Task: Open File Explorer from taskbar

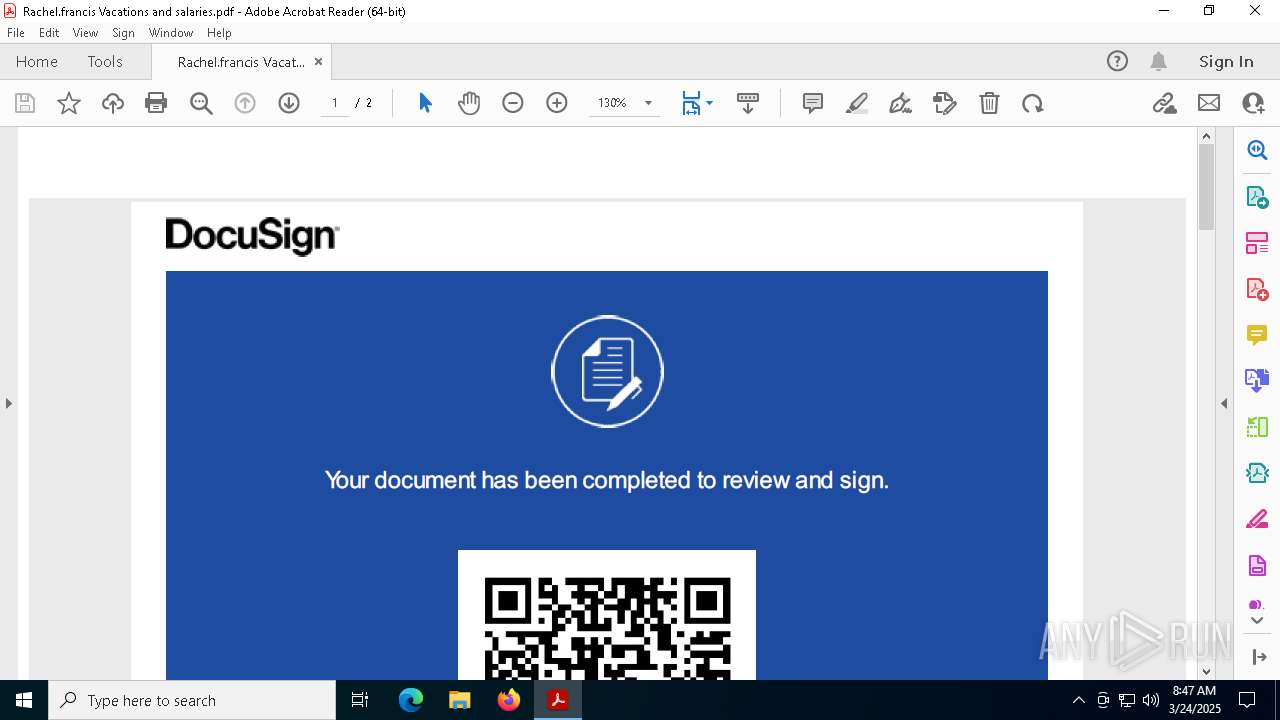Action: tap(460, 700)
